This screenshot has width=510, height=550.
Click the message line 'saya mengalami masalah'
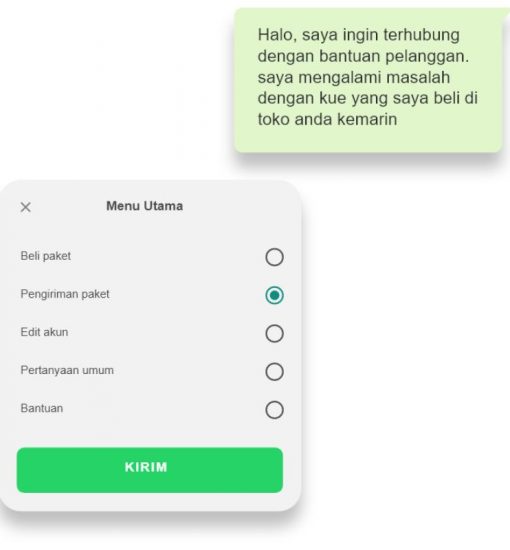(354, 77)
